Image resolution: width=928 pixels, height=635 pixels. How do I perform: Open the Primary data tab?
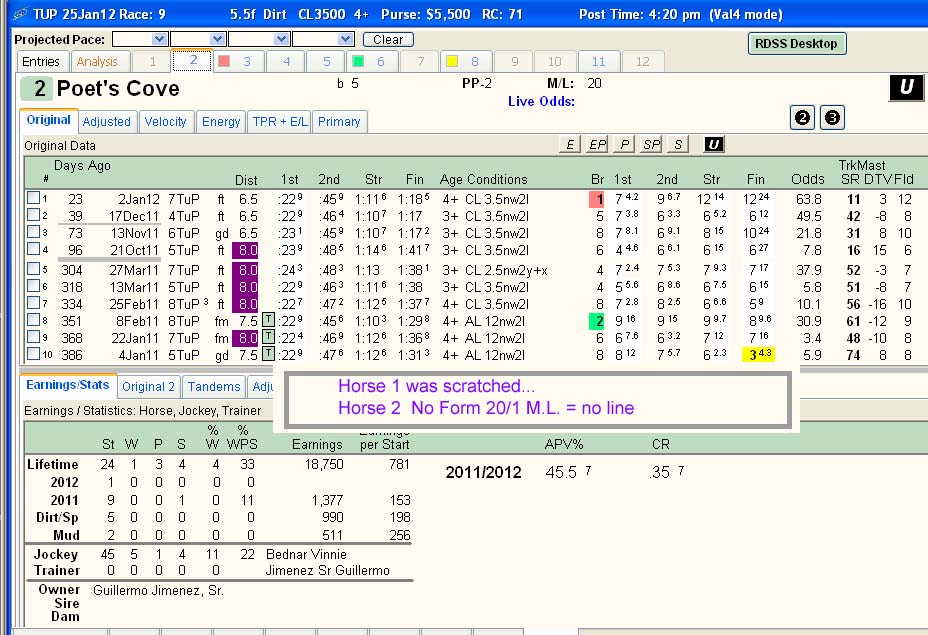pyautogui.click(x=339, y=121)
